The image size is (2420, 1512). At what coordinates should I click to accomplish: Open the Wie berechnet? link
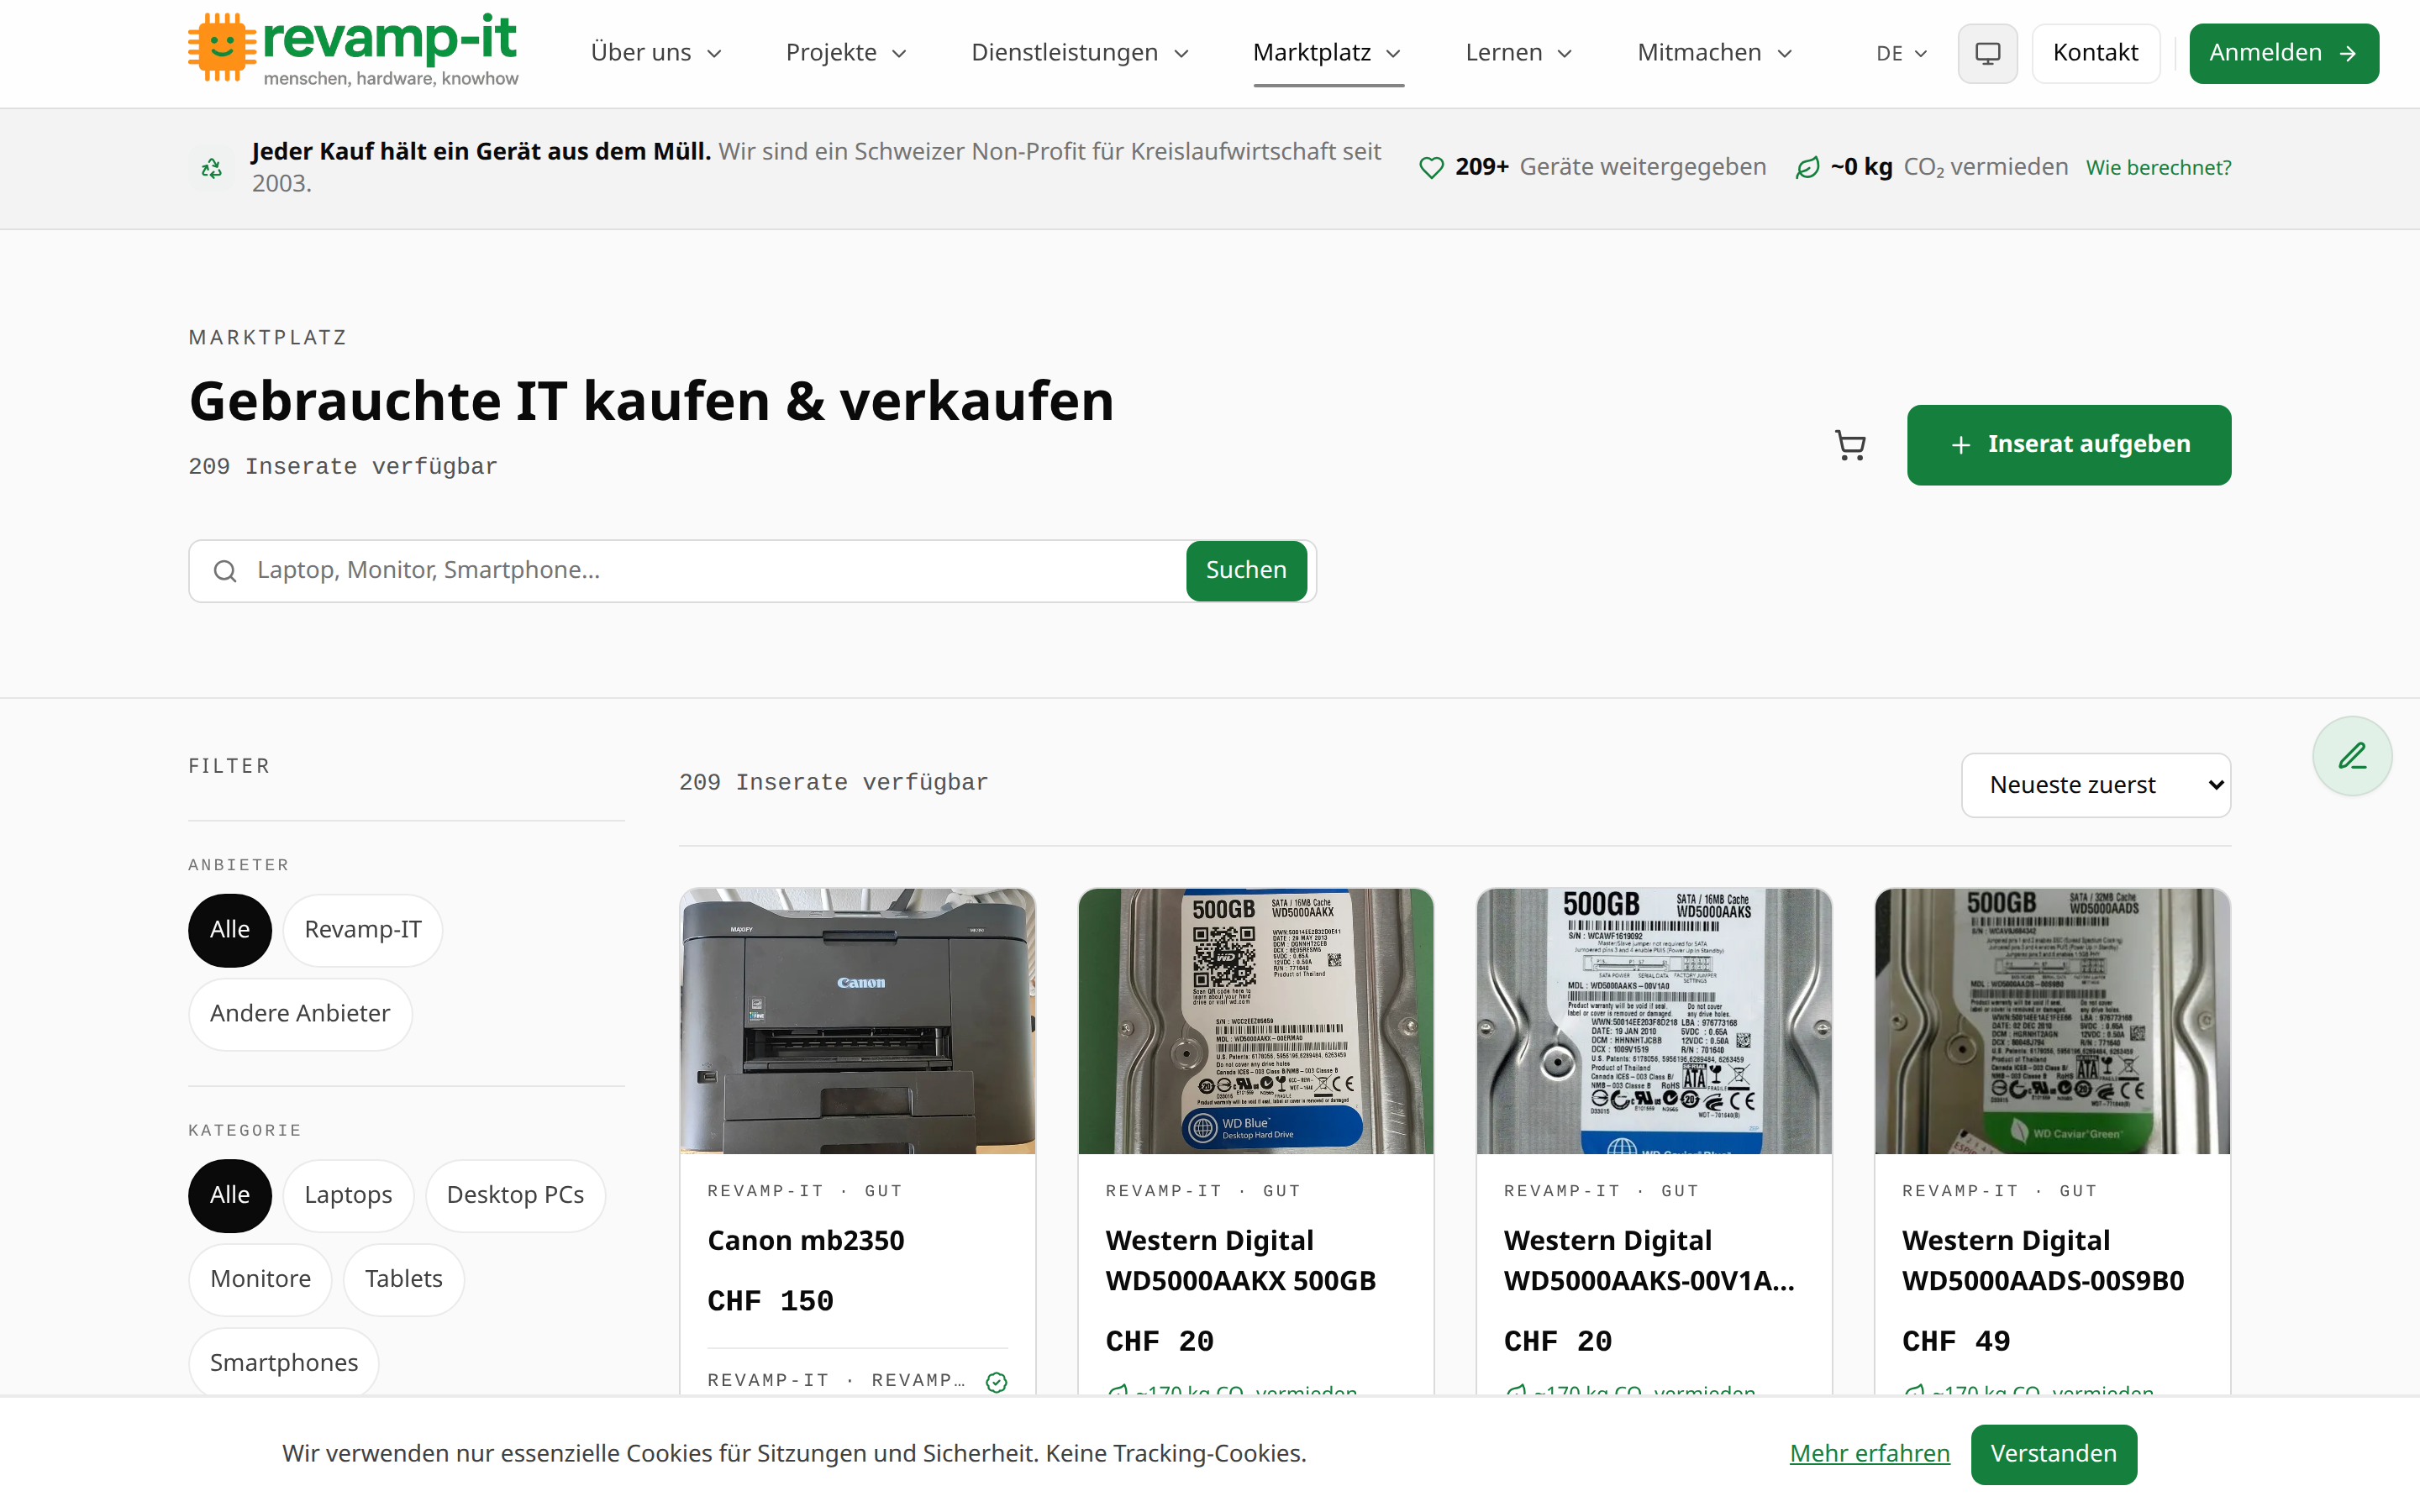coord(2158,168)
